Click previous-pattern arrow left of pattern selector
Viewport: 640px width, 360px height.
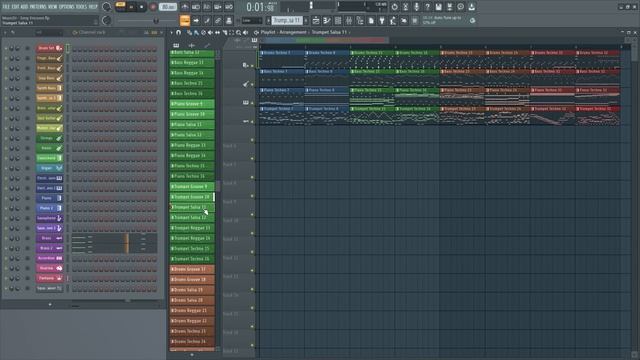(x=269, y=20)
